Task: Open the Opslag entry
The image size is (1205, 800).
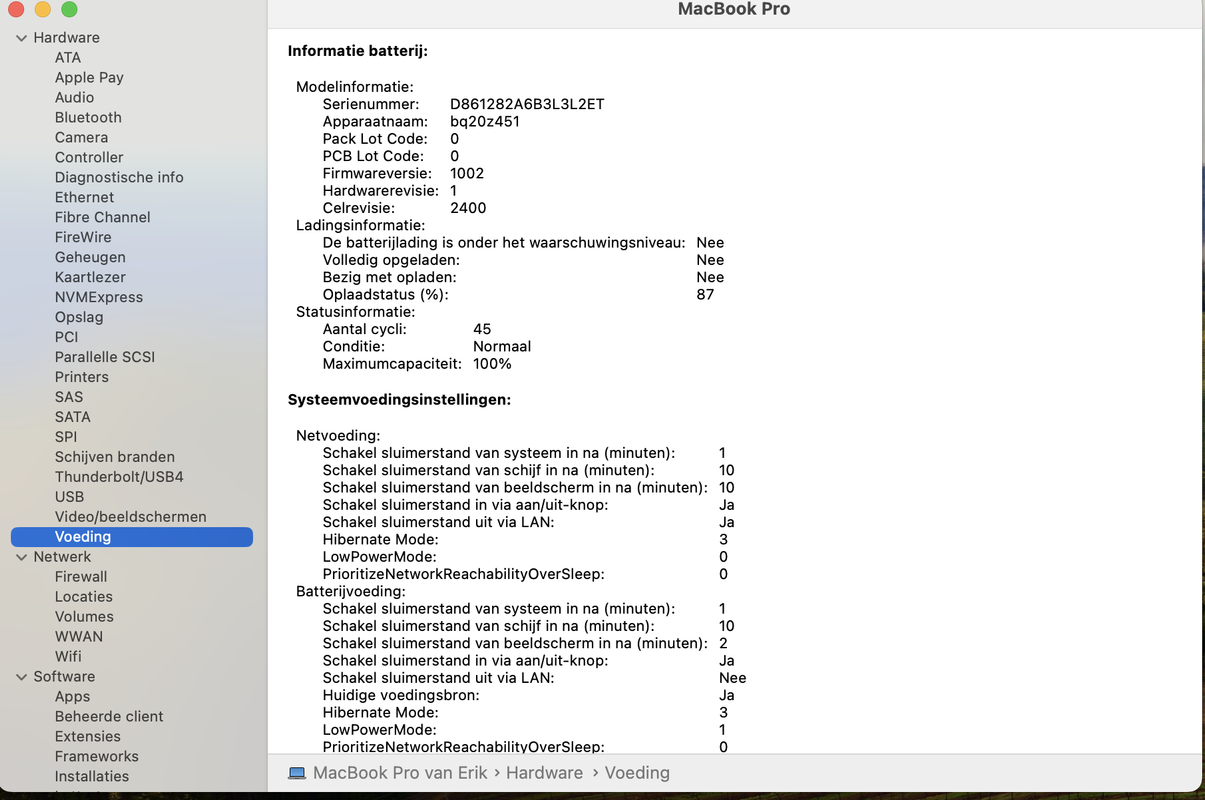Action: coord(79,317)
